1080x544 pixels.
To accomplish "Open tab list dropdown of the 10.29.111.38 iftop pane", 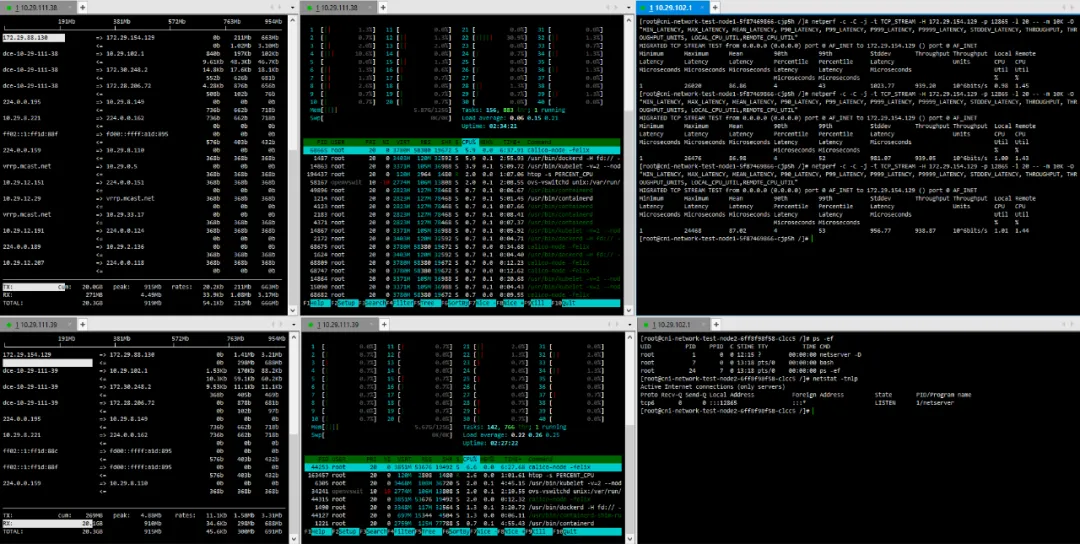I will (293, 7).
